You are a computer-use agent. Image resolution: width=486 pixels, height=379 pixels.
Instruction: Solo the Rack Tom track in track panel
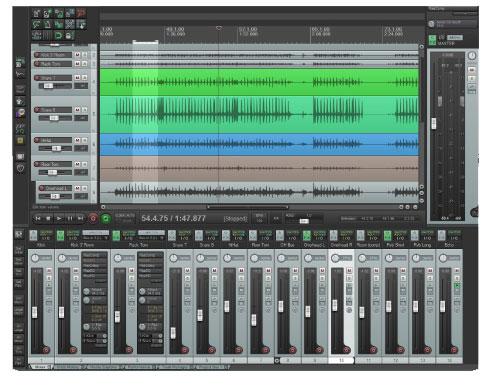coord(85,64)
